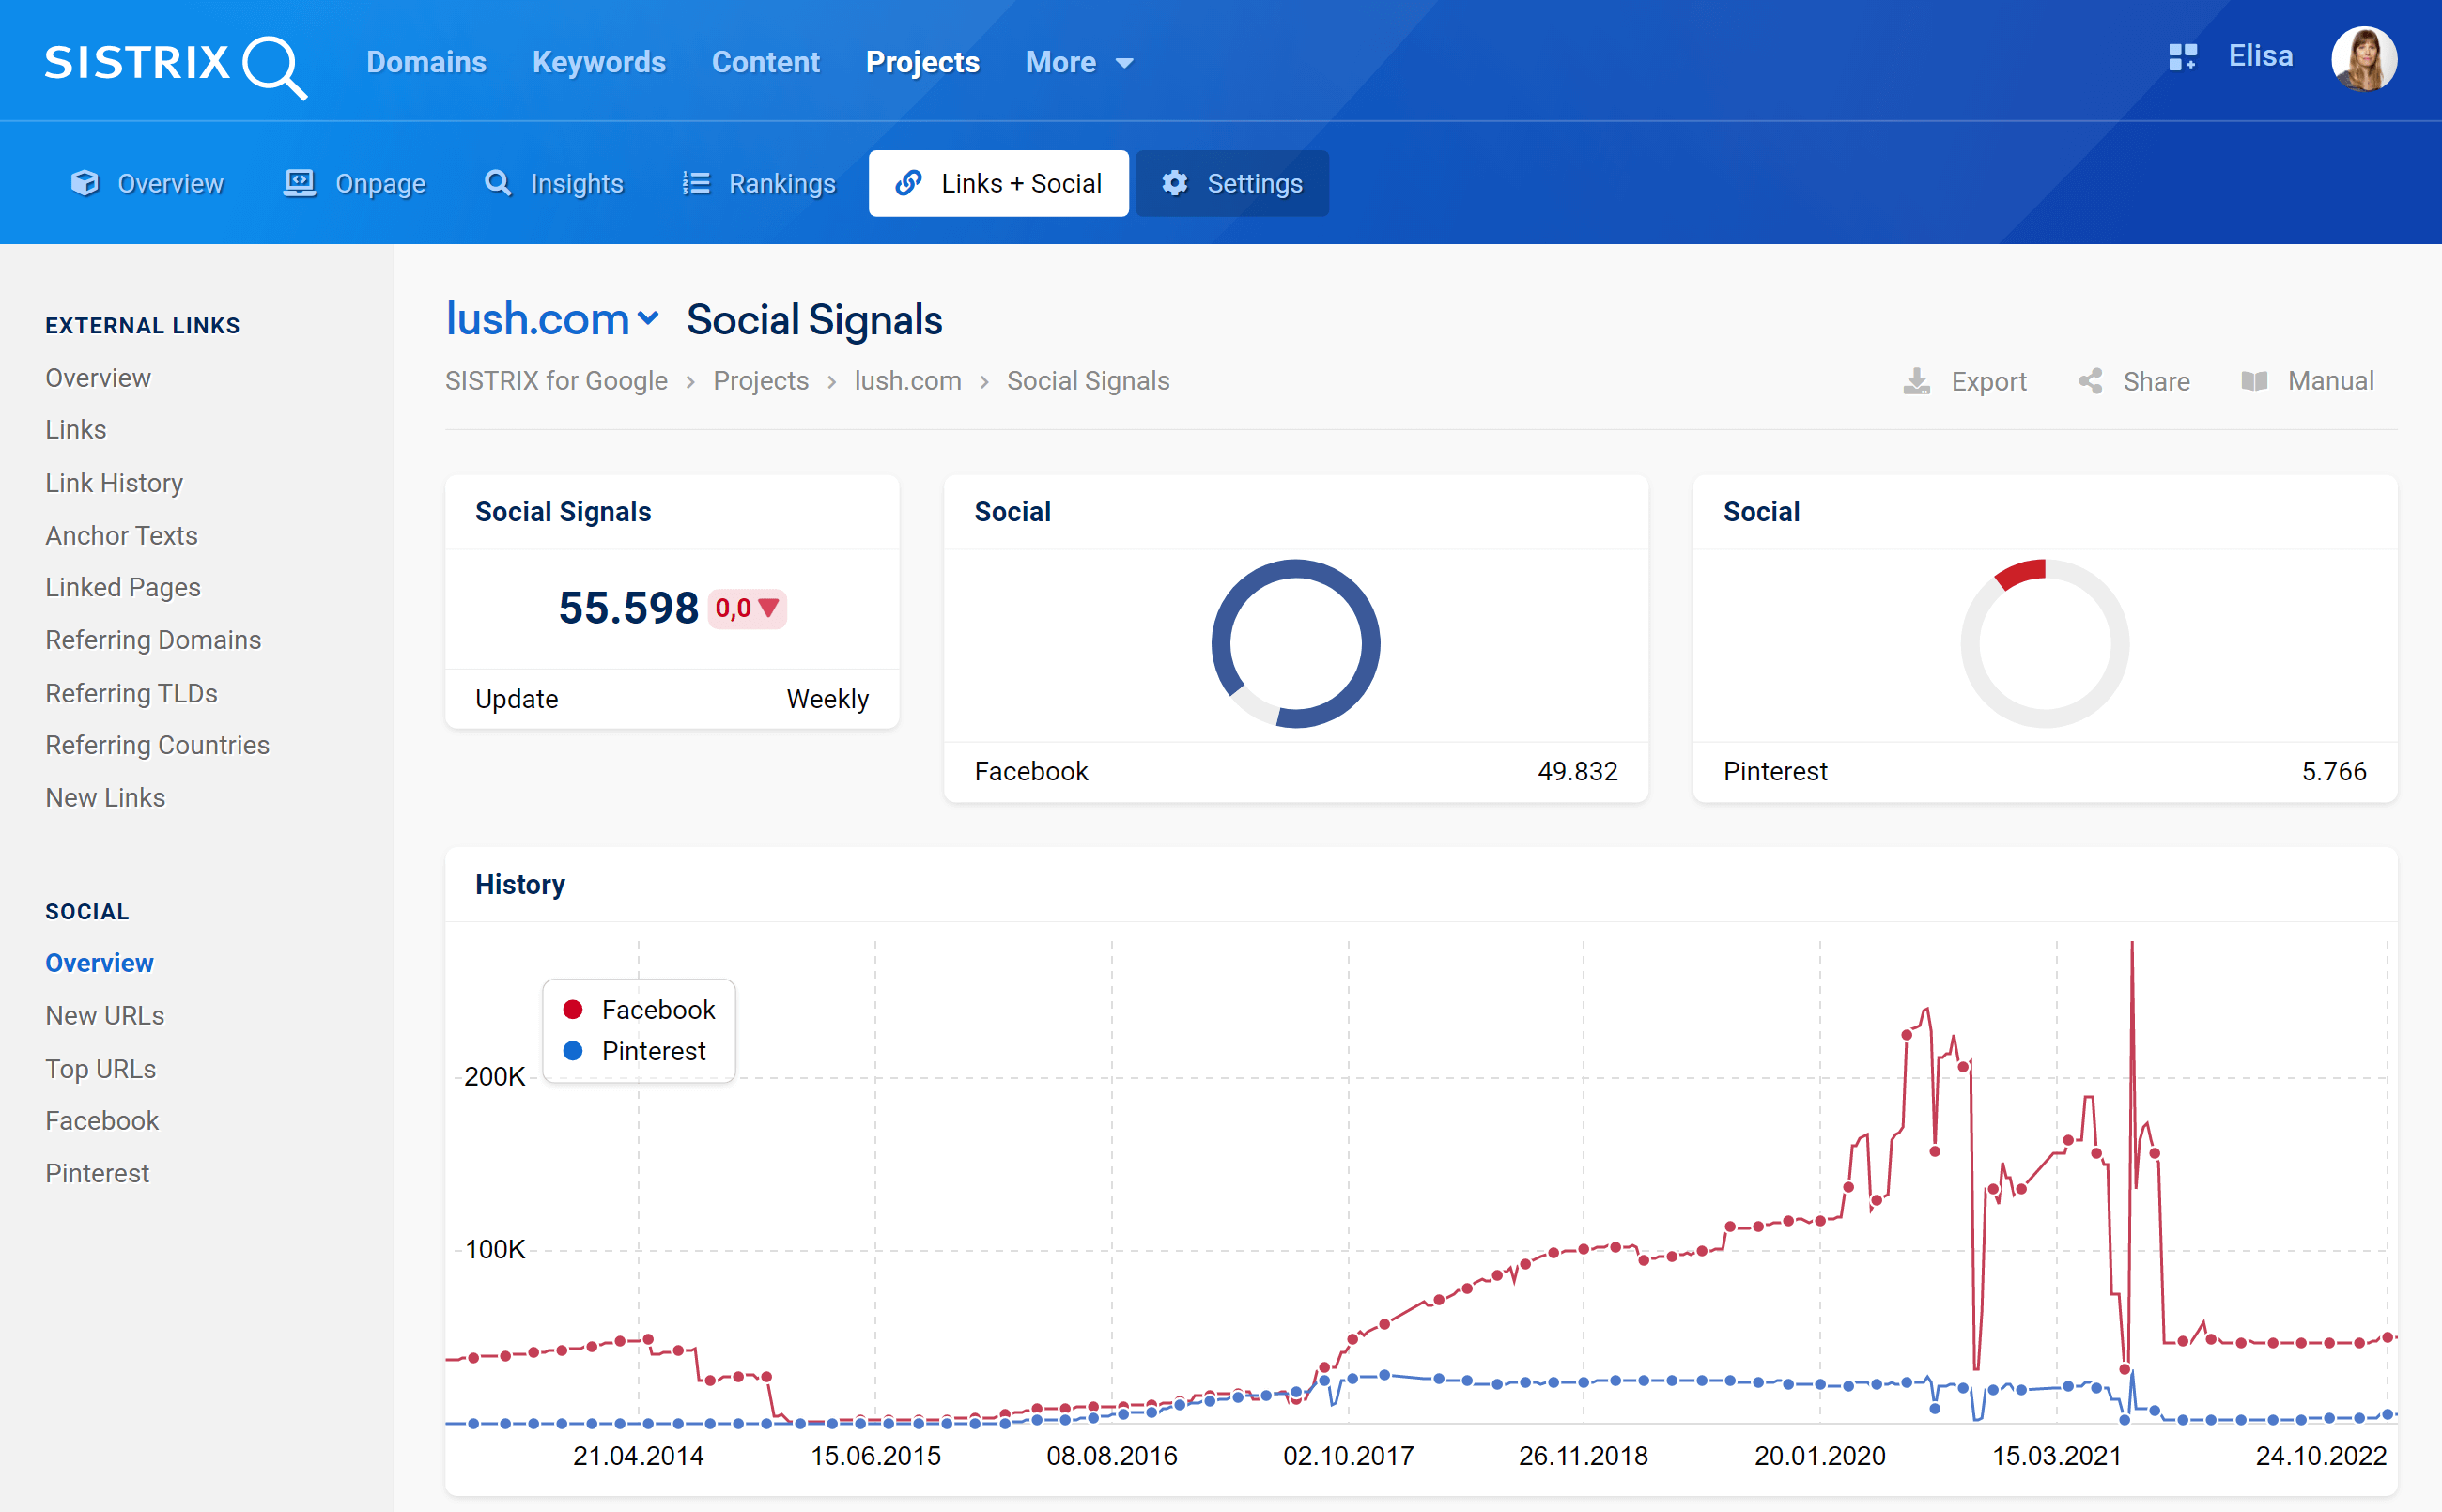
Task: Click the Facebook 49.832 value
Action: 1577,771
